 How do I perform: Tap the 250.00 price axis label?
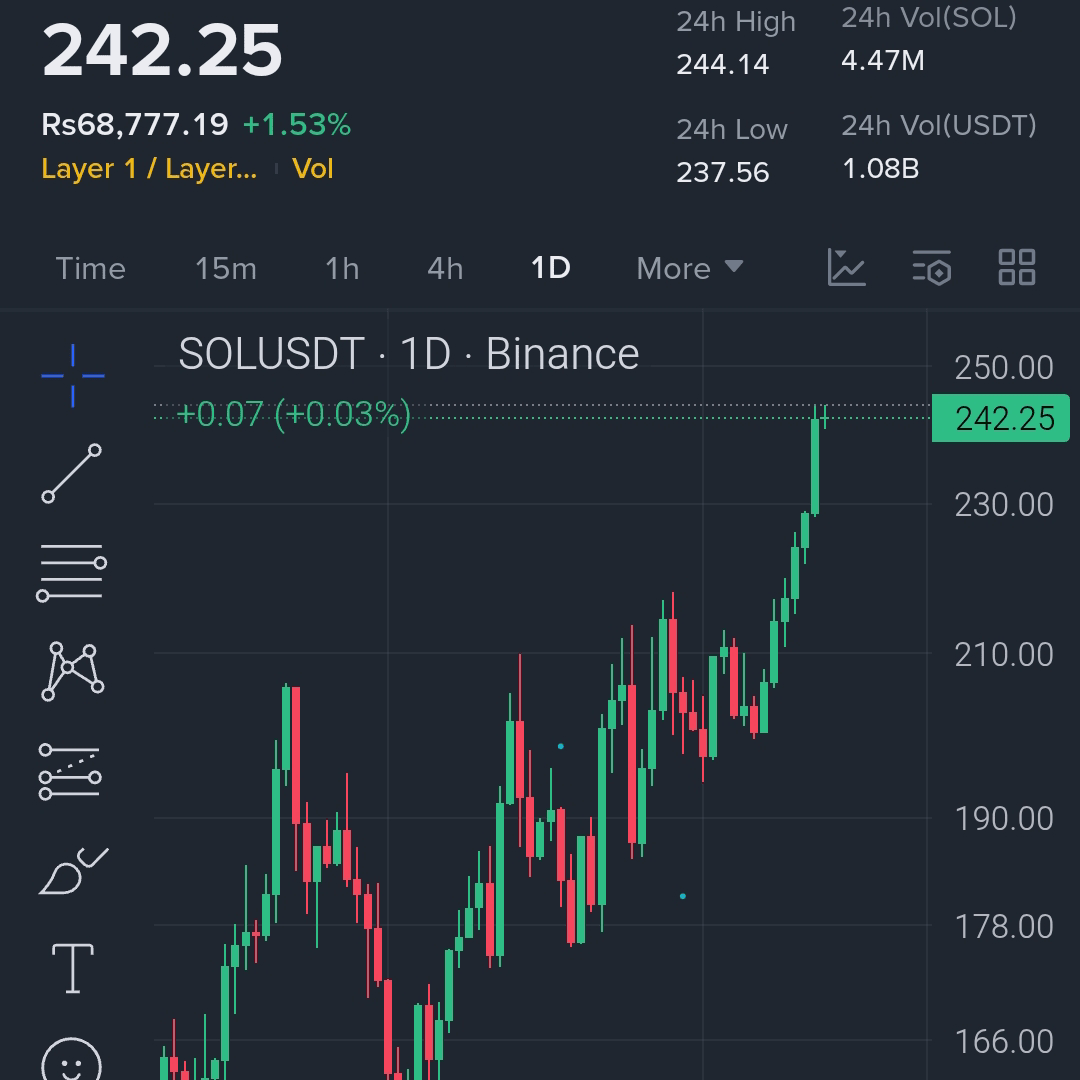[x=1004, y=368]
